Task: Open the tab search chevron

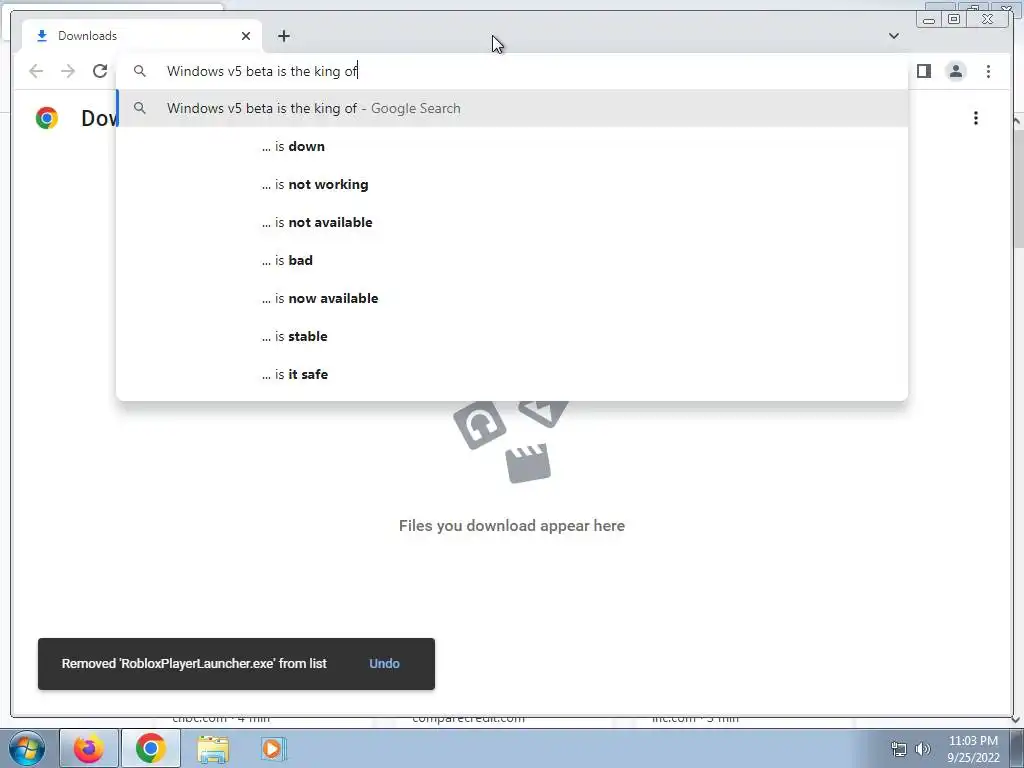Action: (x=893, y=36)
